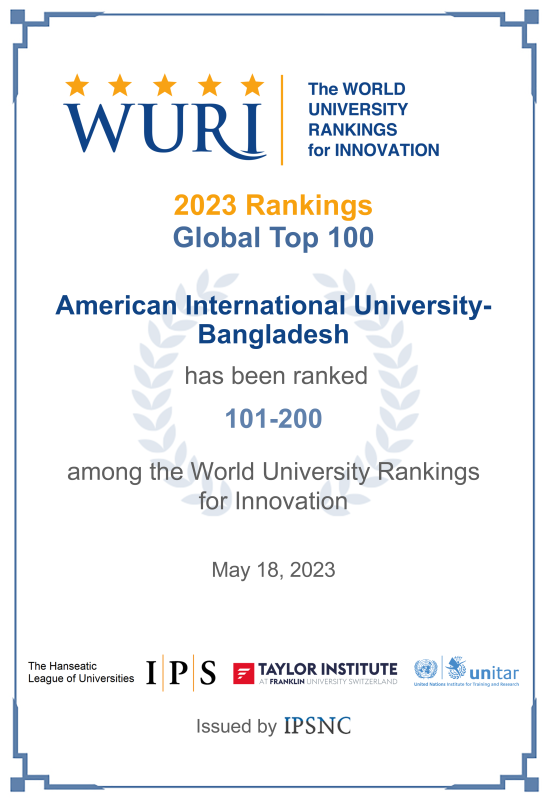This screenshot has height=800, width=547.
Task: Click The Hanseatic League of Universities text
Action: [81, 672]
